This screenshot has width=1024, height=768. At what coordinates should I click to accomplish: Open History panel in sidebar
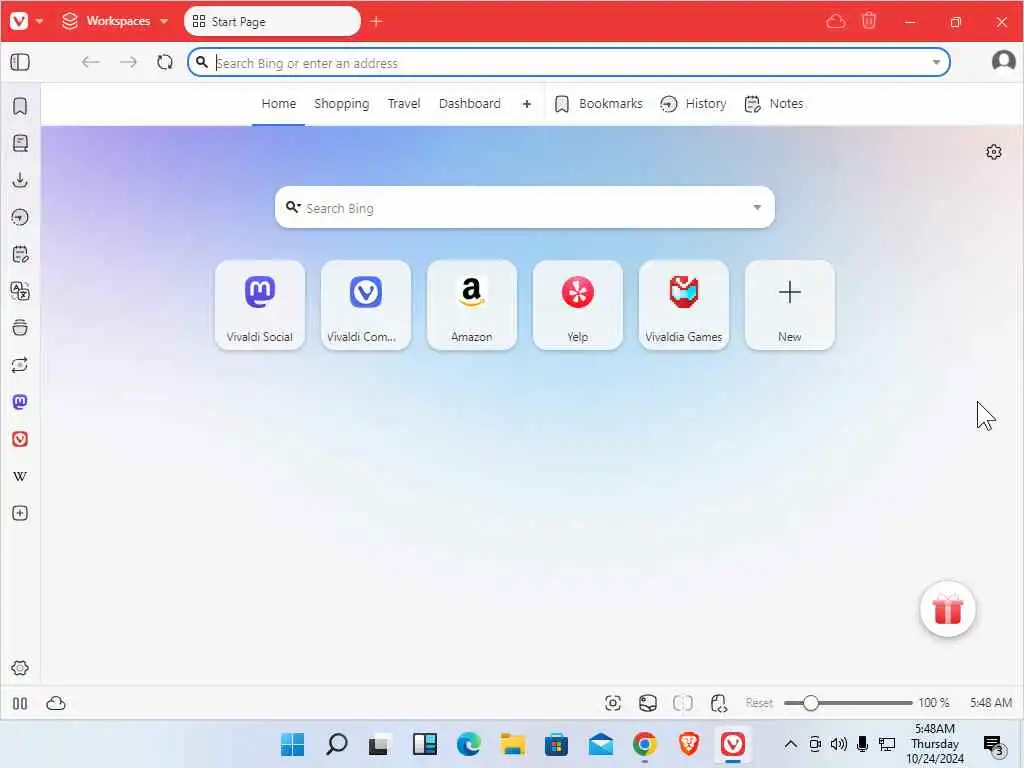(x=20, y=217)
